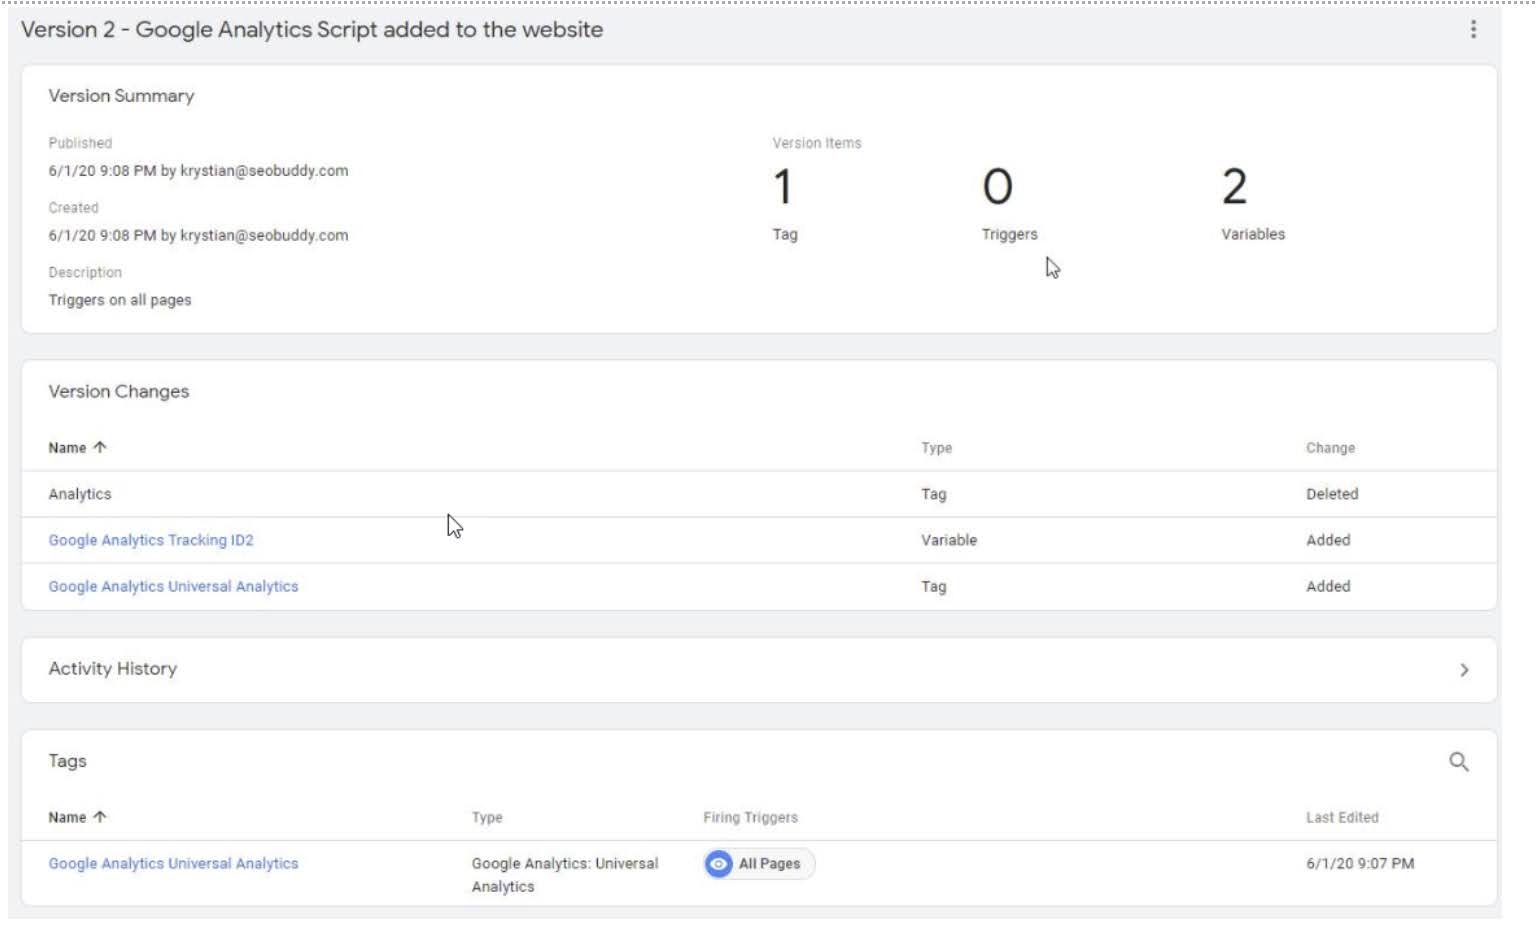
Task: Click sort arrow beside Name in Version Changes
Action: click(x=100, y=448)
